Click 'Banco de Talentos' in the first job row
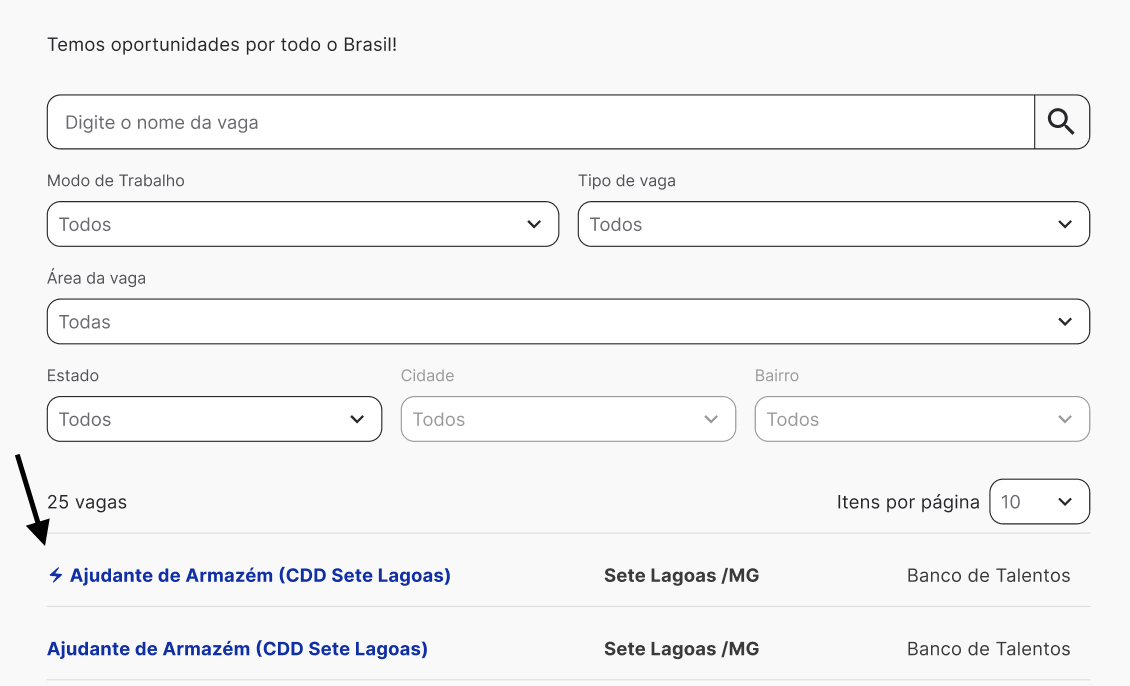This screenshot has height=686, width=1130. point(988,576)
